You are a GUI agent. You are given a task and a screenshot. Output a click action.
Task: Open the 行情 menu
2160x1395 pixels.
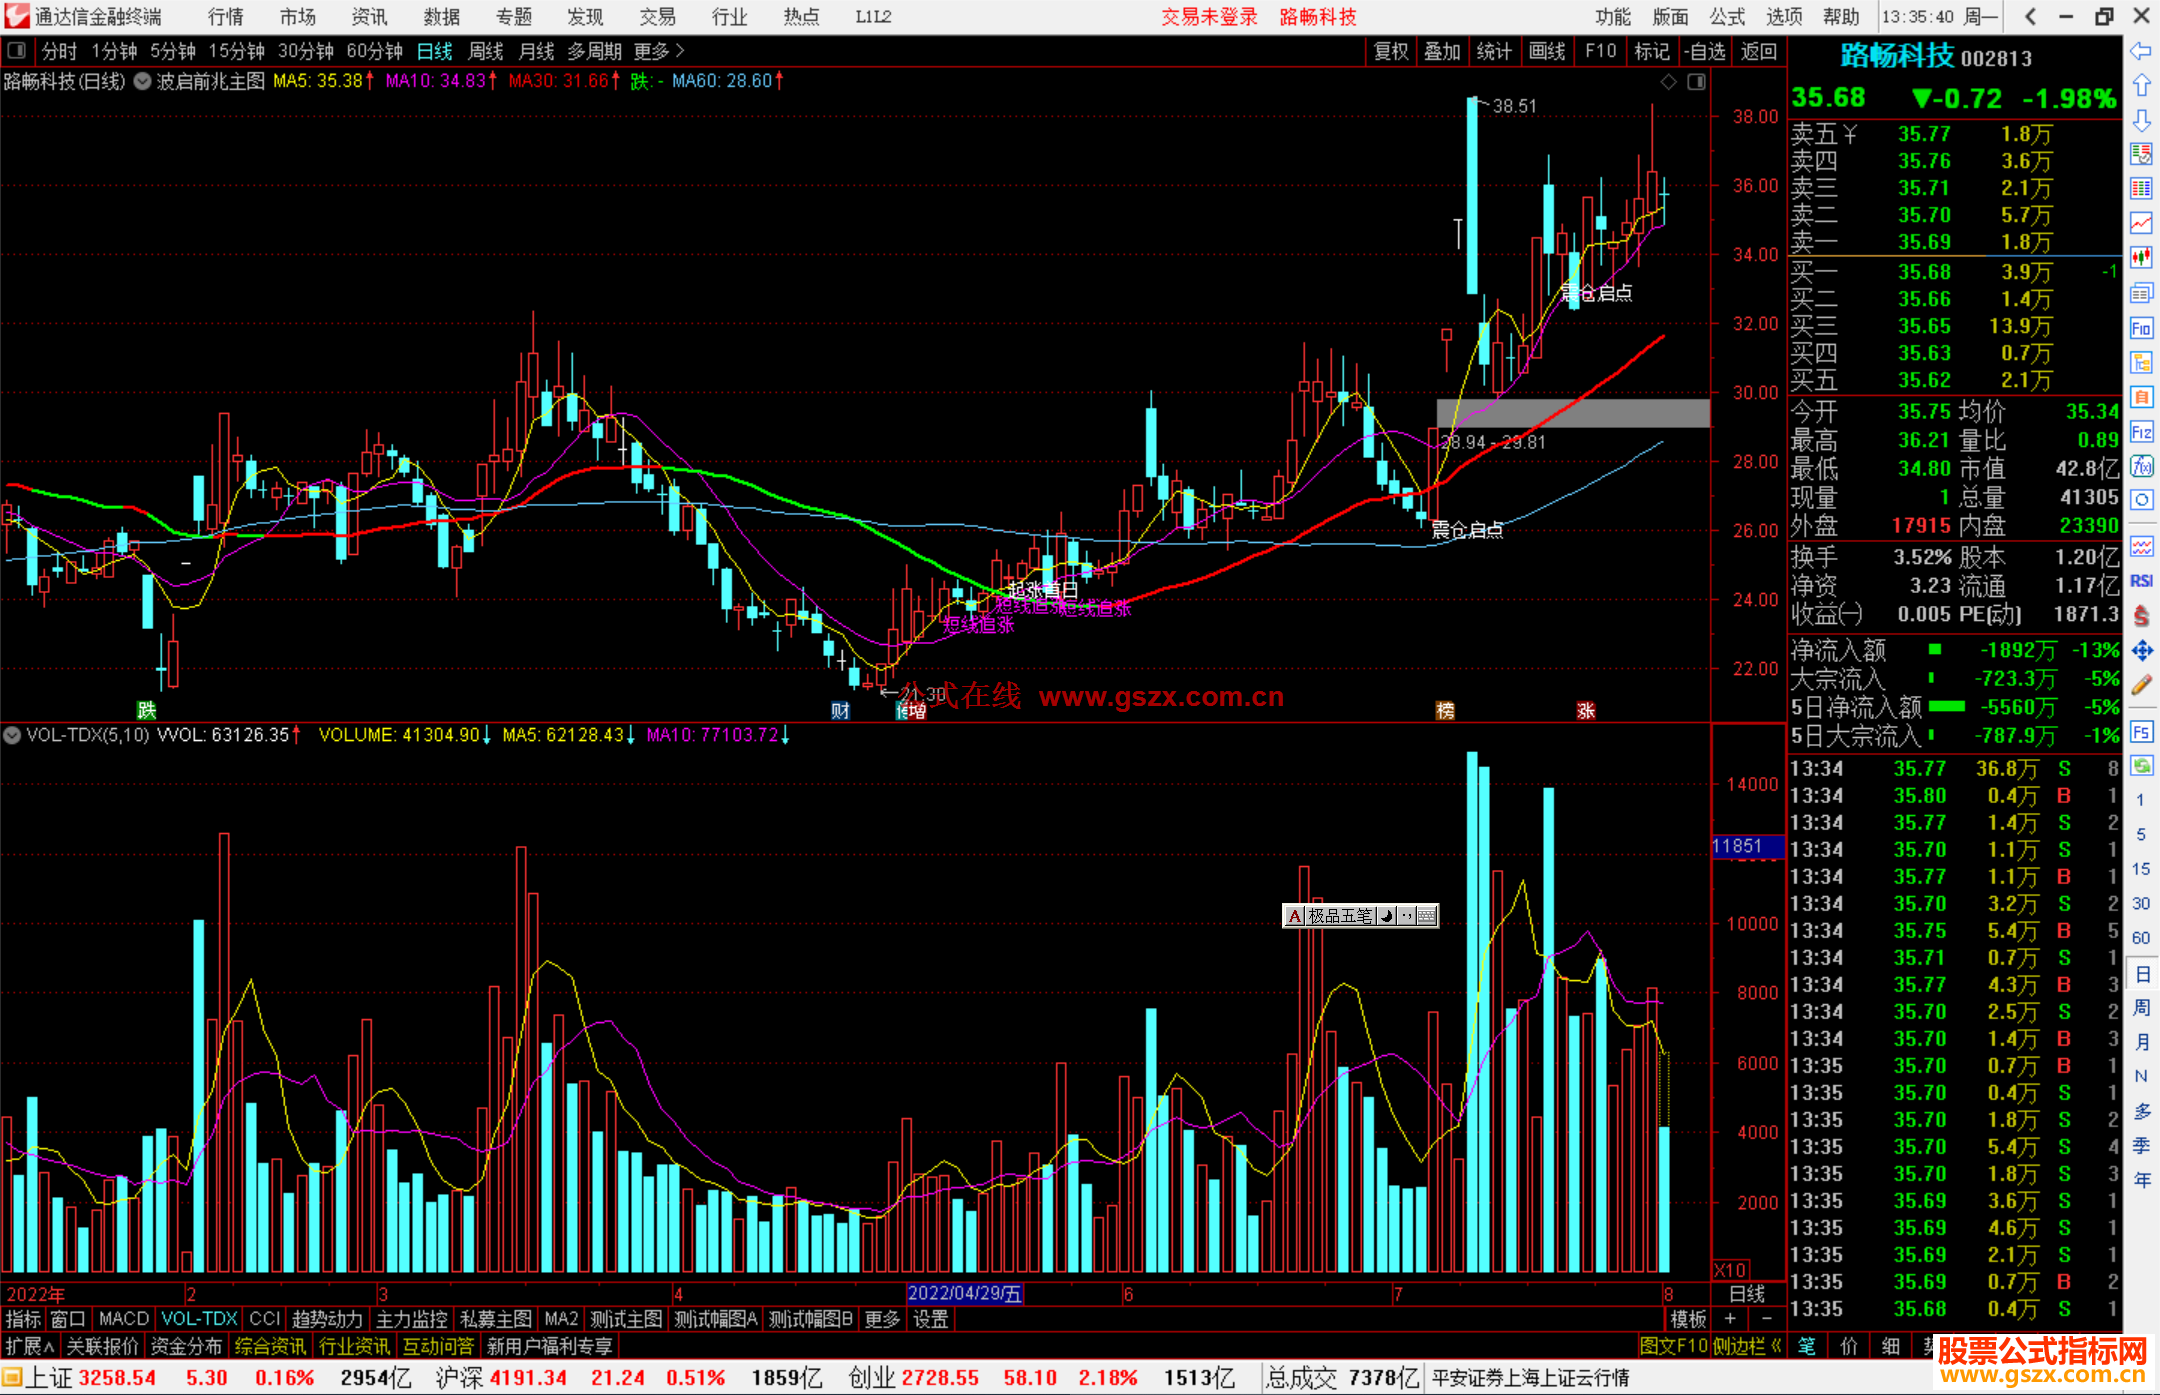[225, 16]
